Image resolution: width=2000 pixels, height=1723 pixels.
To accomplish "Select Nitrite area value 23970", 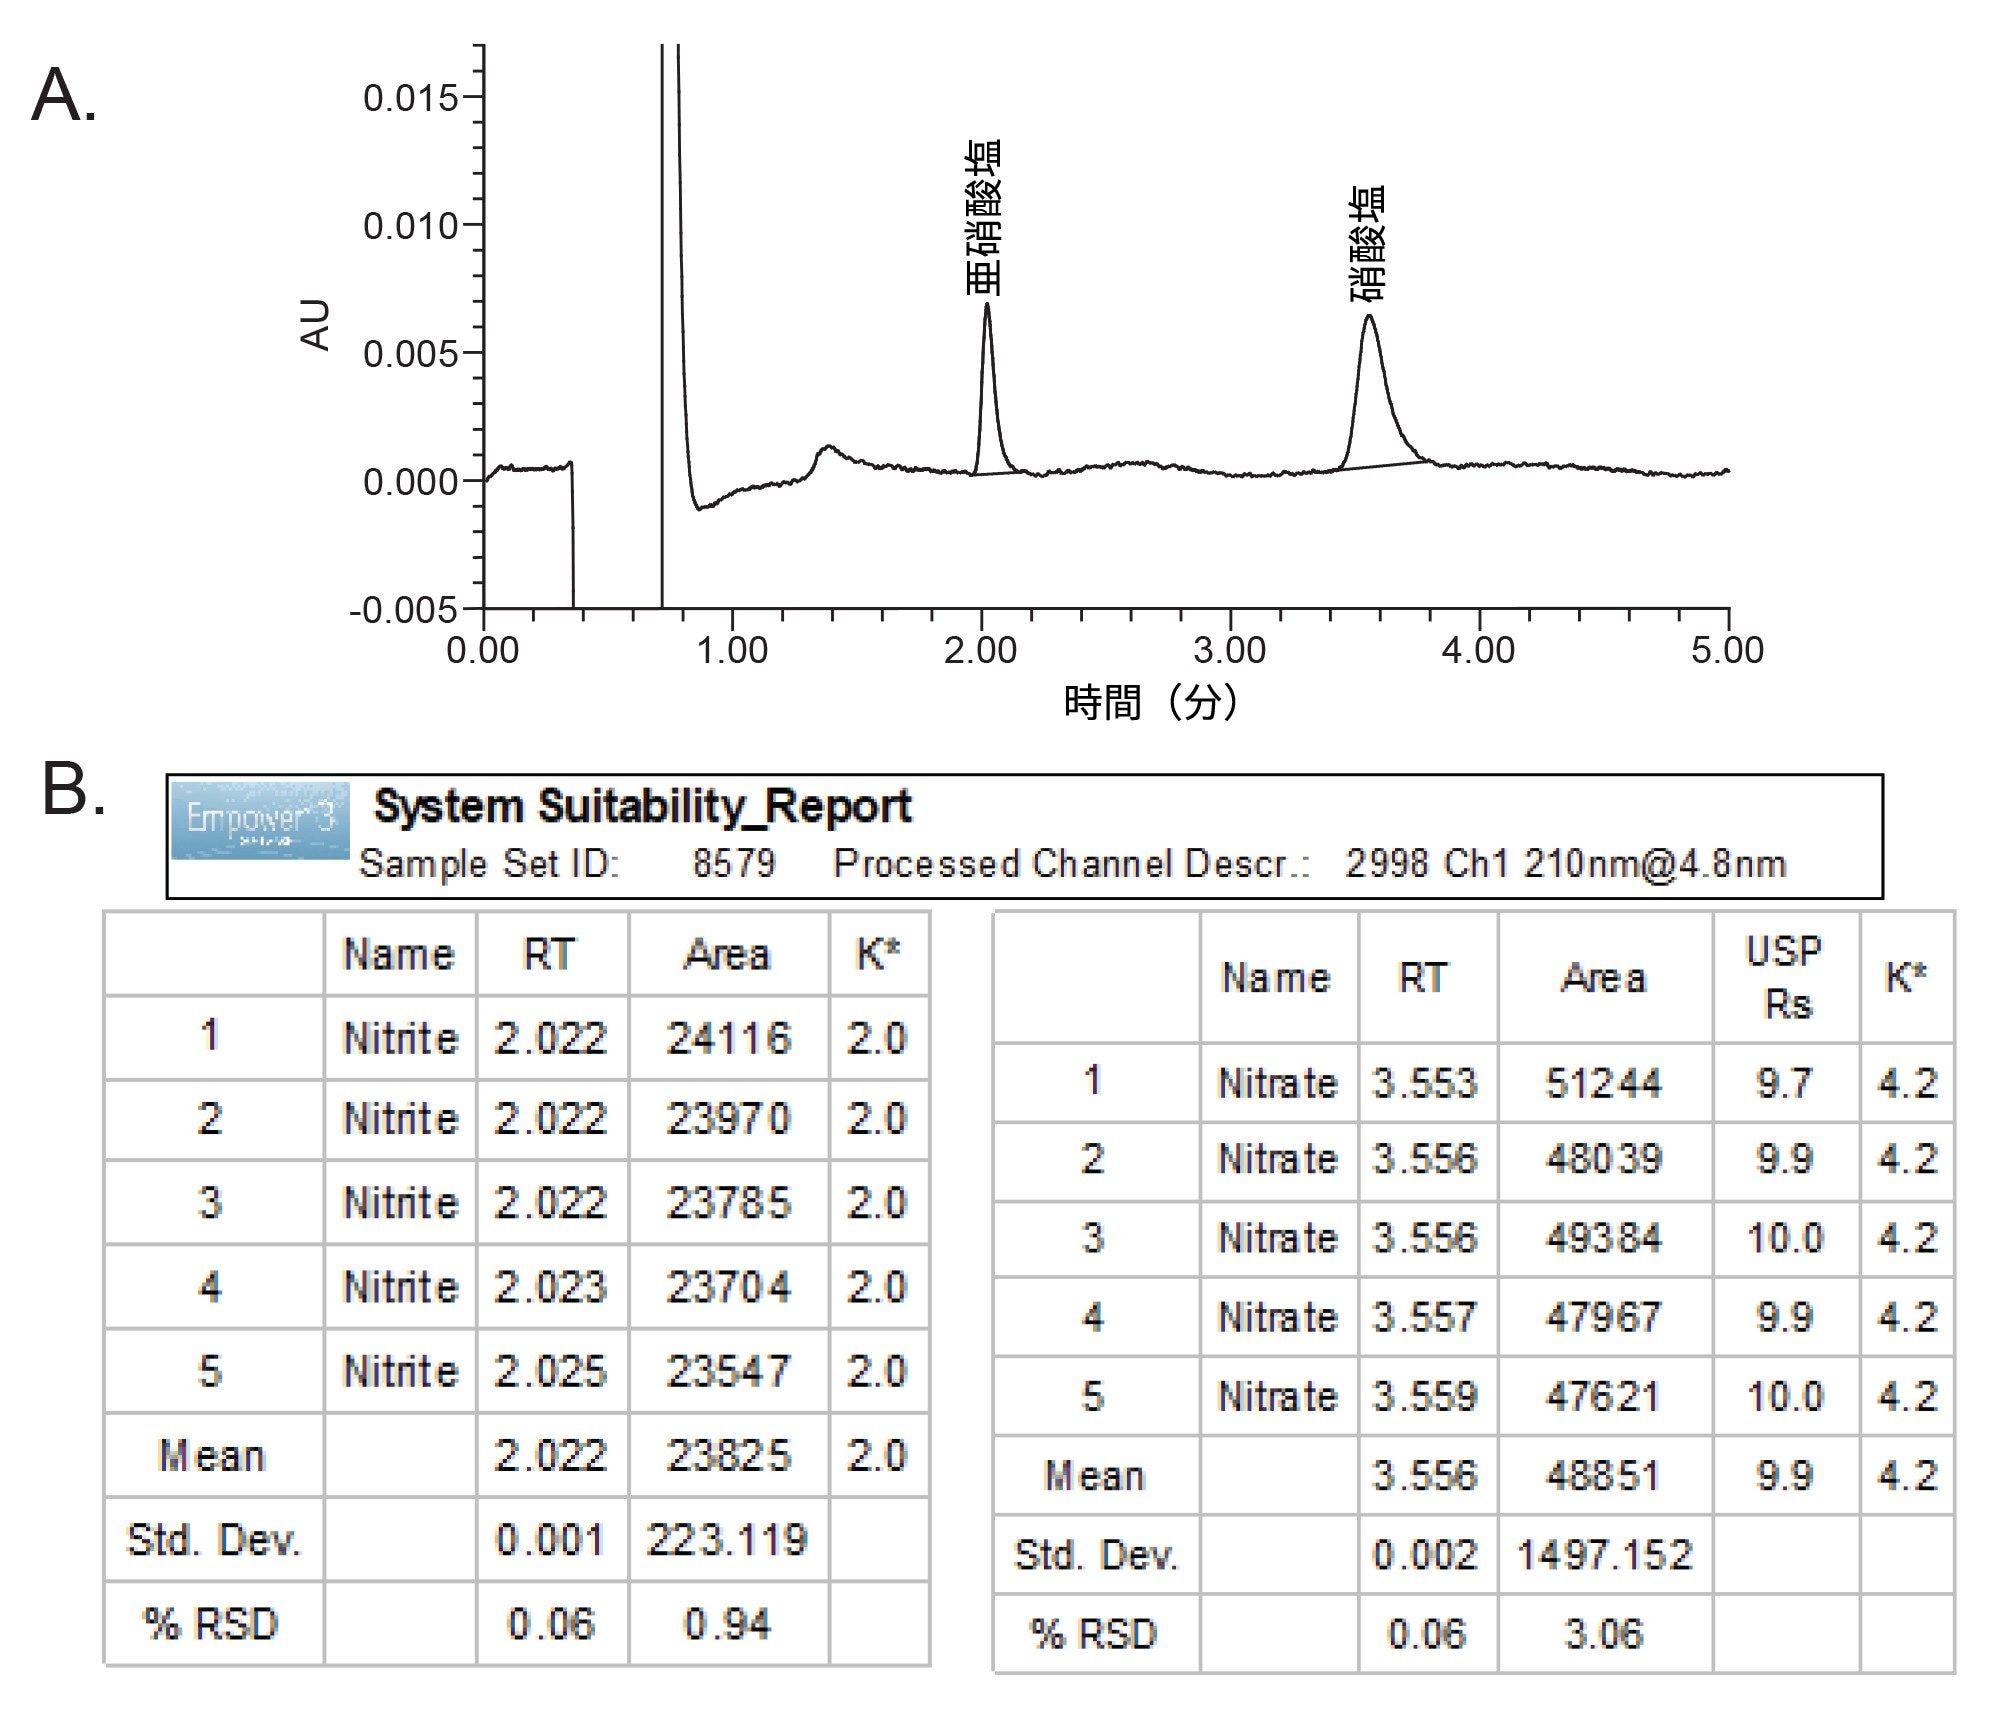I will [x=729, y=1119].
